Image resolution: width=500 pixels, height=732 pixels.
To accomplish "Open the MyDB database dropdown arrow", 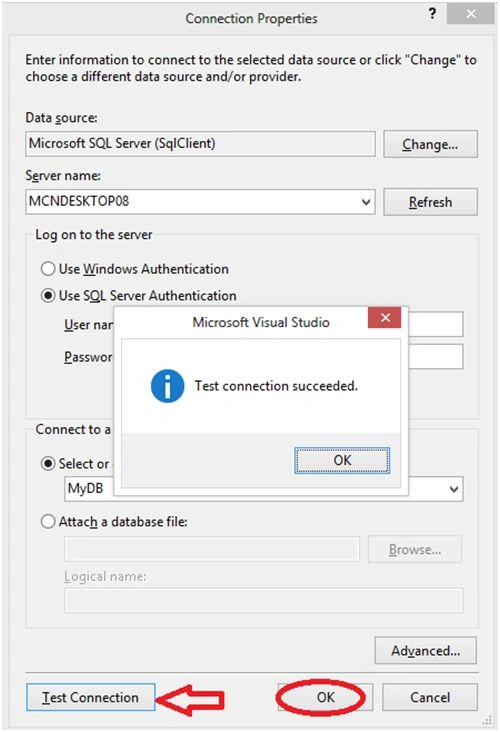I will pyautogui.click(x=454, y=489).
